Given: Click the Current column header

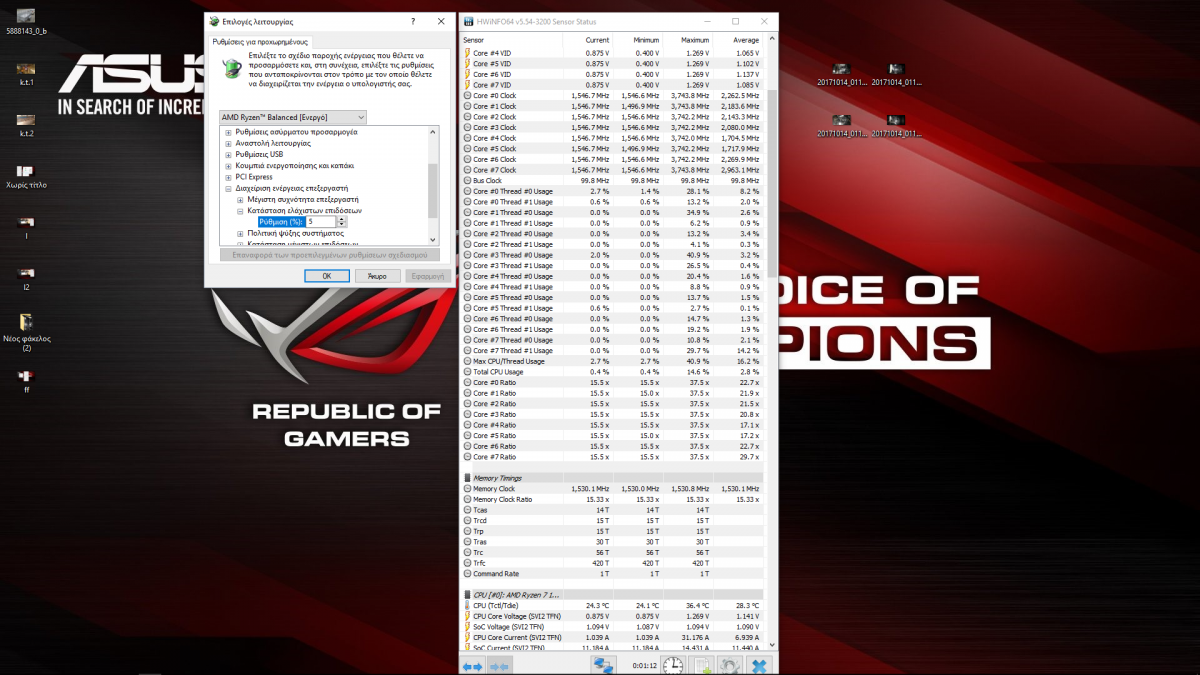Looking at the screenshot, I should [587, 40].
